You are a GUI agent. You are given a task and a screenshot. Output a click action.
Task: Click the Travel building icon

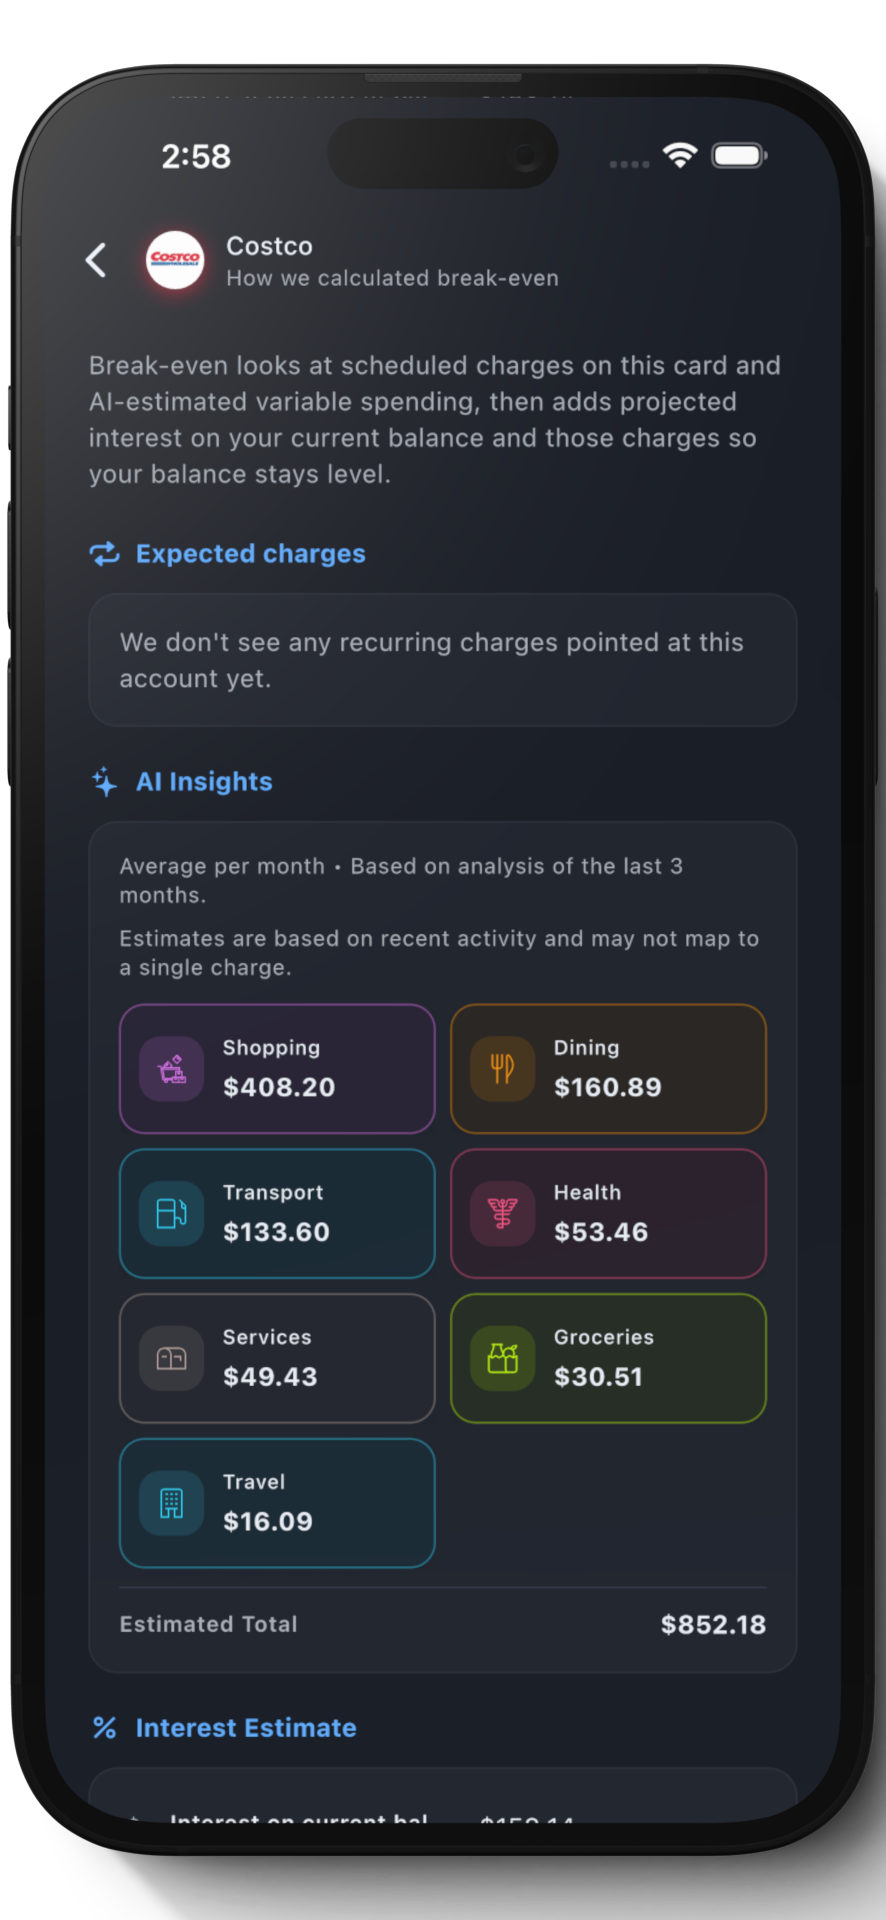click(172, 1503)
